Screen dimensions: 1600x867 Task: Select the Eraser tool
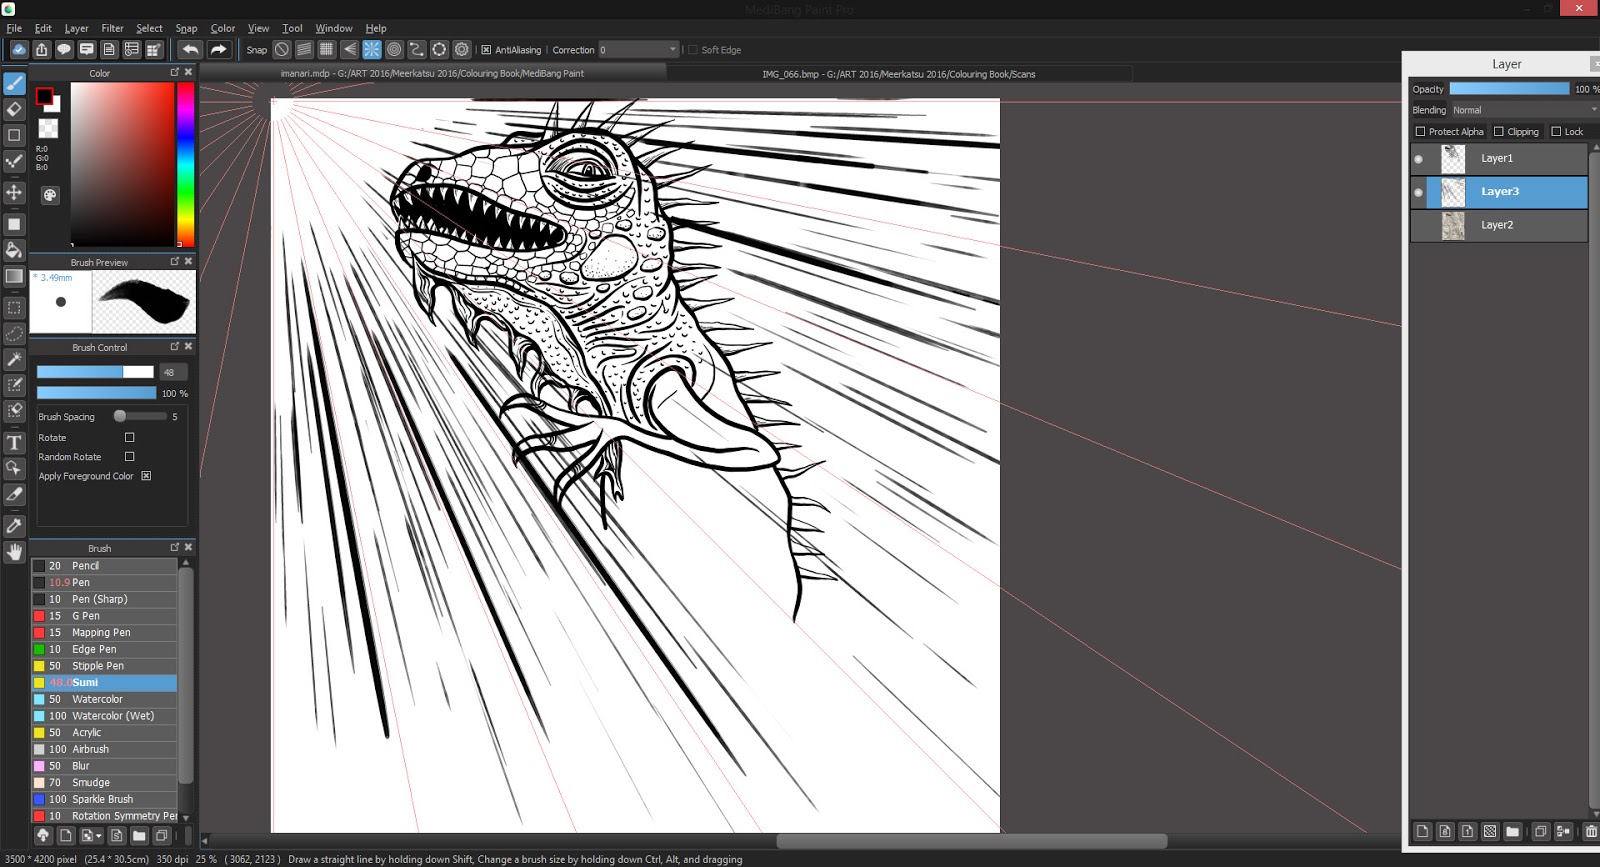(x=14, y=109)
